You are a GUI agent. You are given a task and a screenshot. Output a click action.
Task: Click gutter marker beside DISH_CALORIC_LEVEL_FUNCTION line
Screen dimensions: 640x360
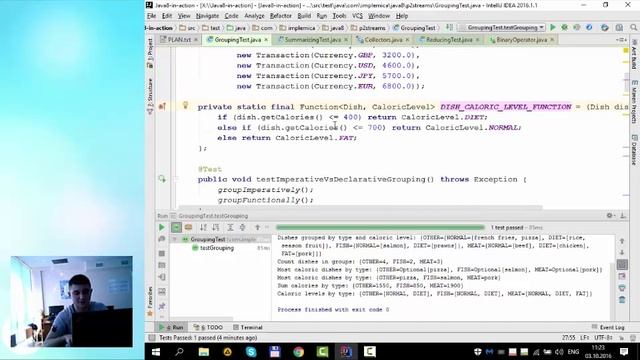coord(162,107)
